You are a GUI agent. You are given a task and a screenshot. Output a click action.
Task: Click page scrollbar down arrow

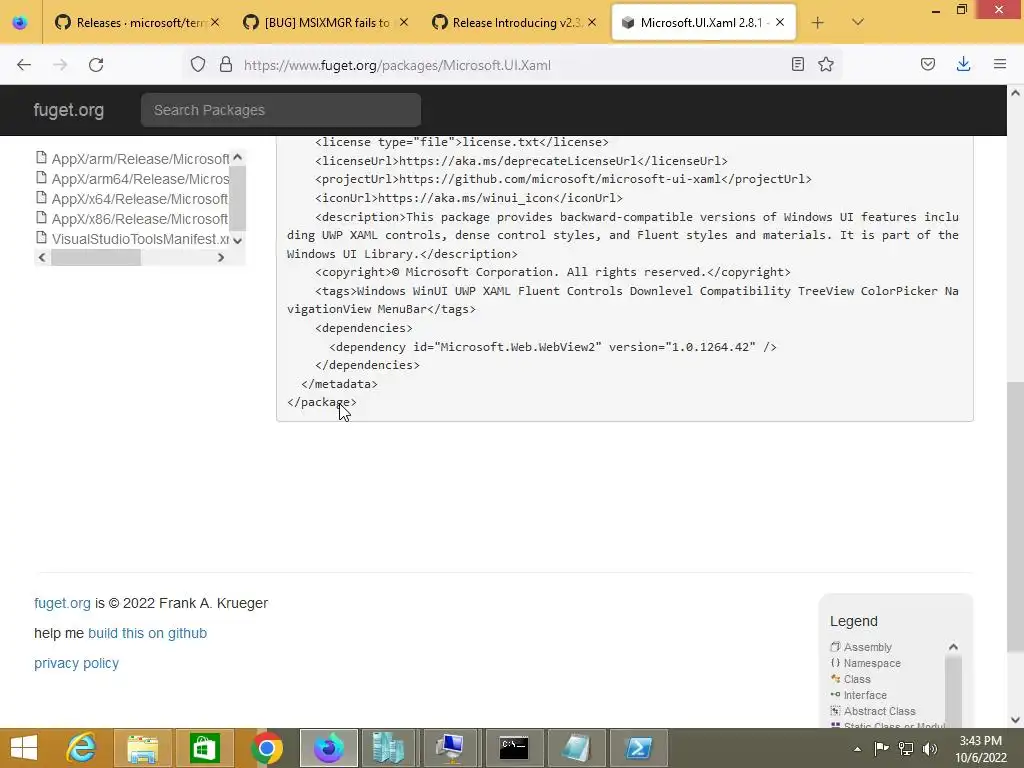[x=1016, y=720]
